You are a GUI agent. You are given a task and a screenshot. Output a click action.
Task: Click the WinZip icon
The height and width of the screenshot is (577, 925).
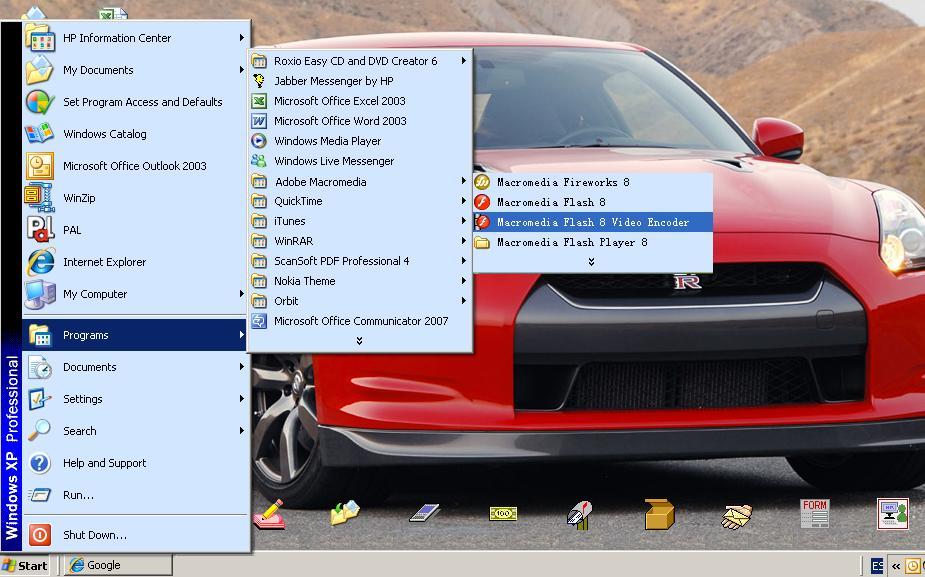[x=40, y=198]
